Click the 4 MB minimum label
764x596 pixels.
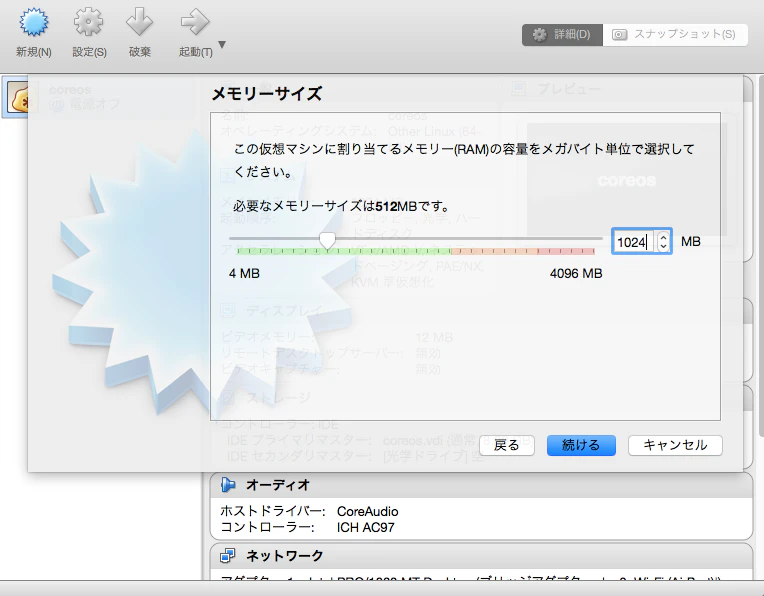click(244, 273)
